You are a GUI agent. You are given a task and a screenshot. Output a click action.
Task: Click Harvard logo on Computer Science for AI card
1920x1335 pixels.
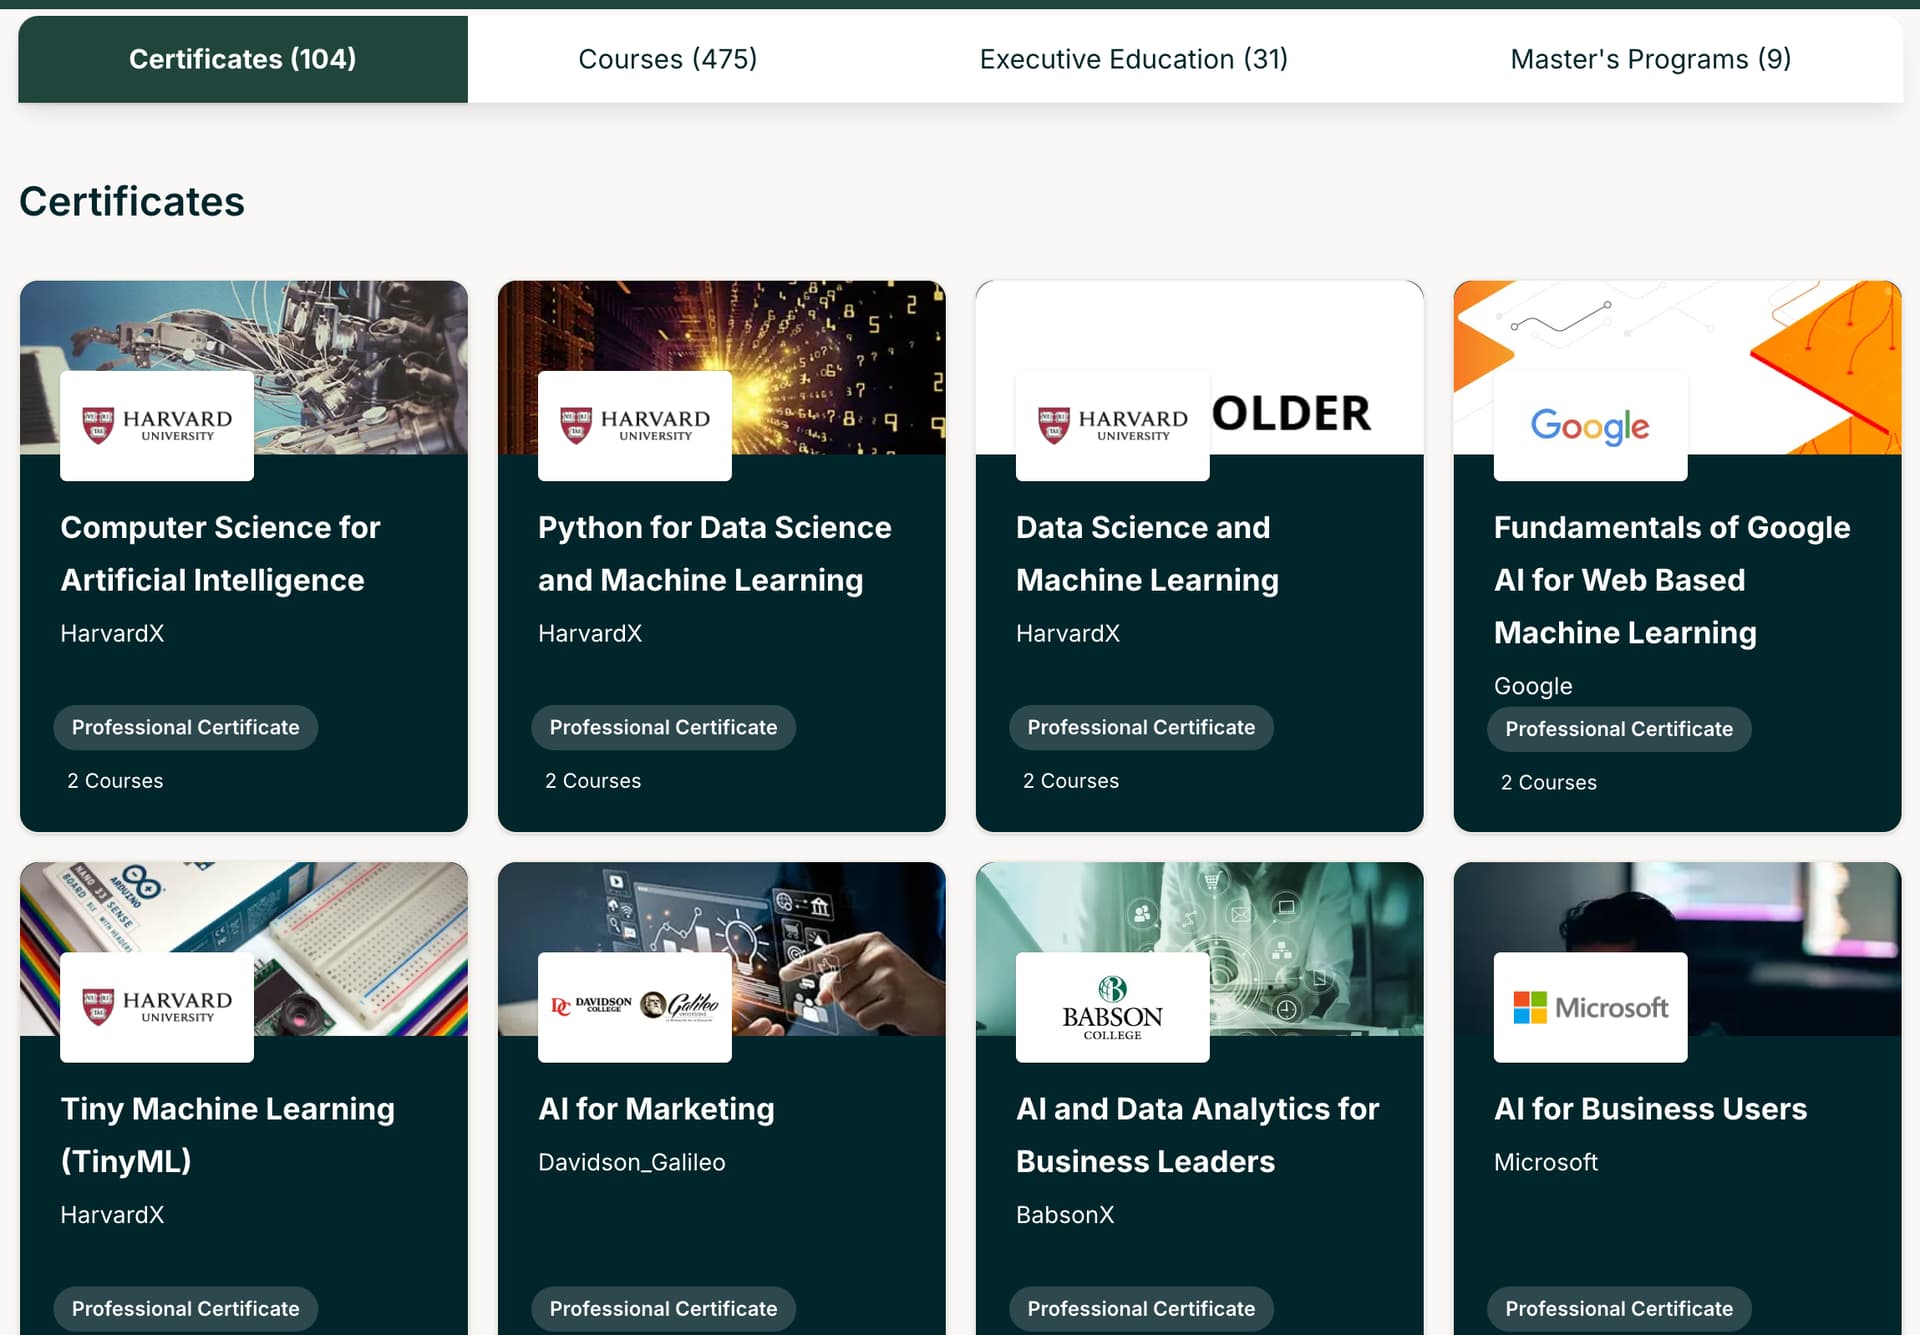[x=157, y=426]
